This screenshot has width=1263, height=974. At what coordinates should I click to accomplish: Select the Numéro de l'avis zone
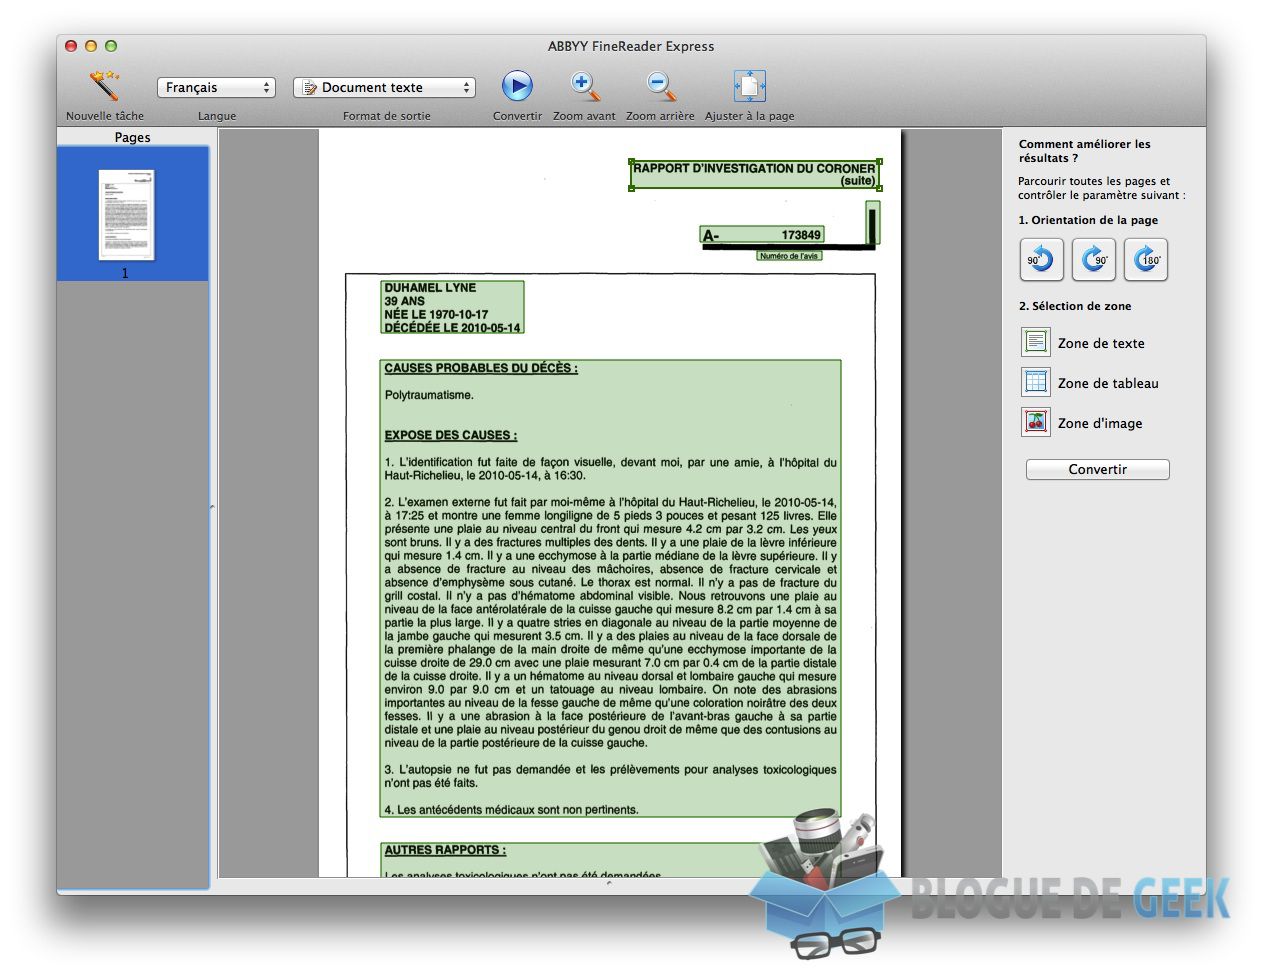pyautogui.click(x=789, y=256)
